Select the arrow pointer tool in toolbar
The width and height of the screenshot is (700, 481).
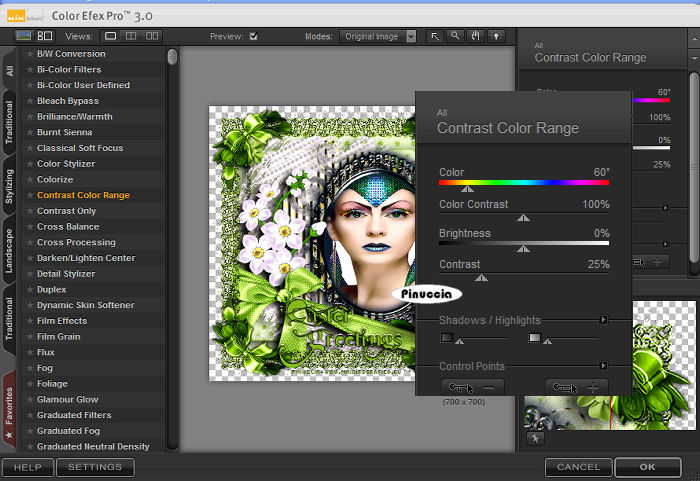point(435,36)
